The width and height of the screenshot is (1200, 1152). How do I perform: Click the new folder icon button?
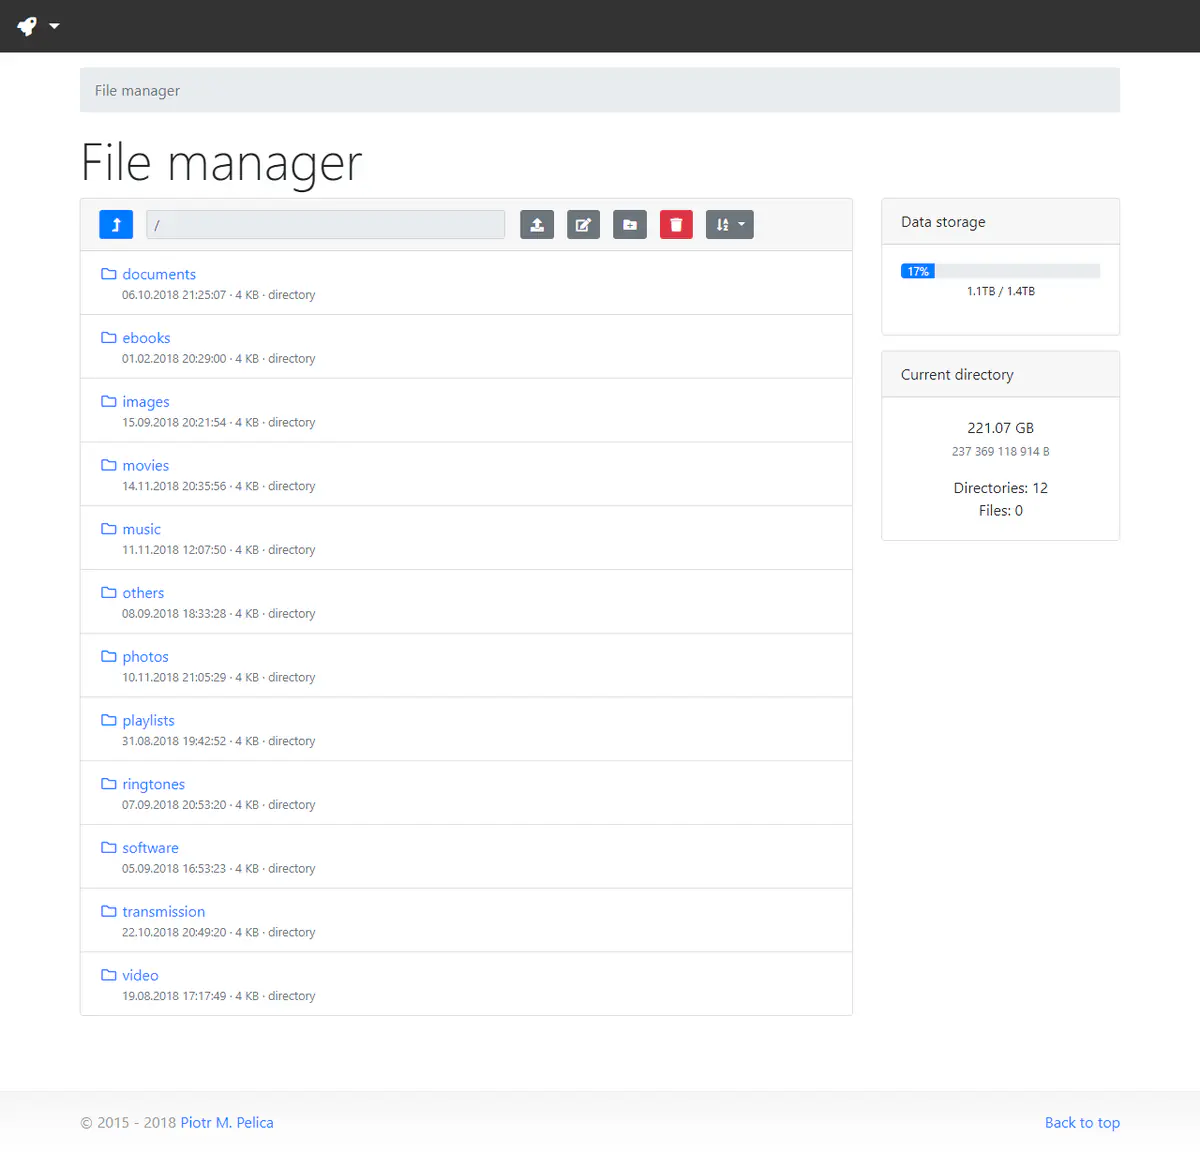point(630,225)
